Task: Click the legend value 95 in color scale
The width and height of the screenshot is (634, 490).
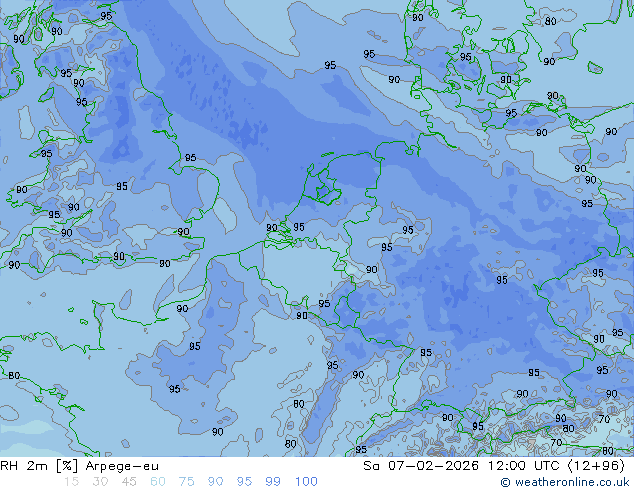Action: tap(244, 482)
